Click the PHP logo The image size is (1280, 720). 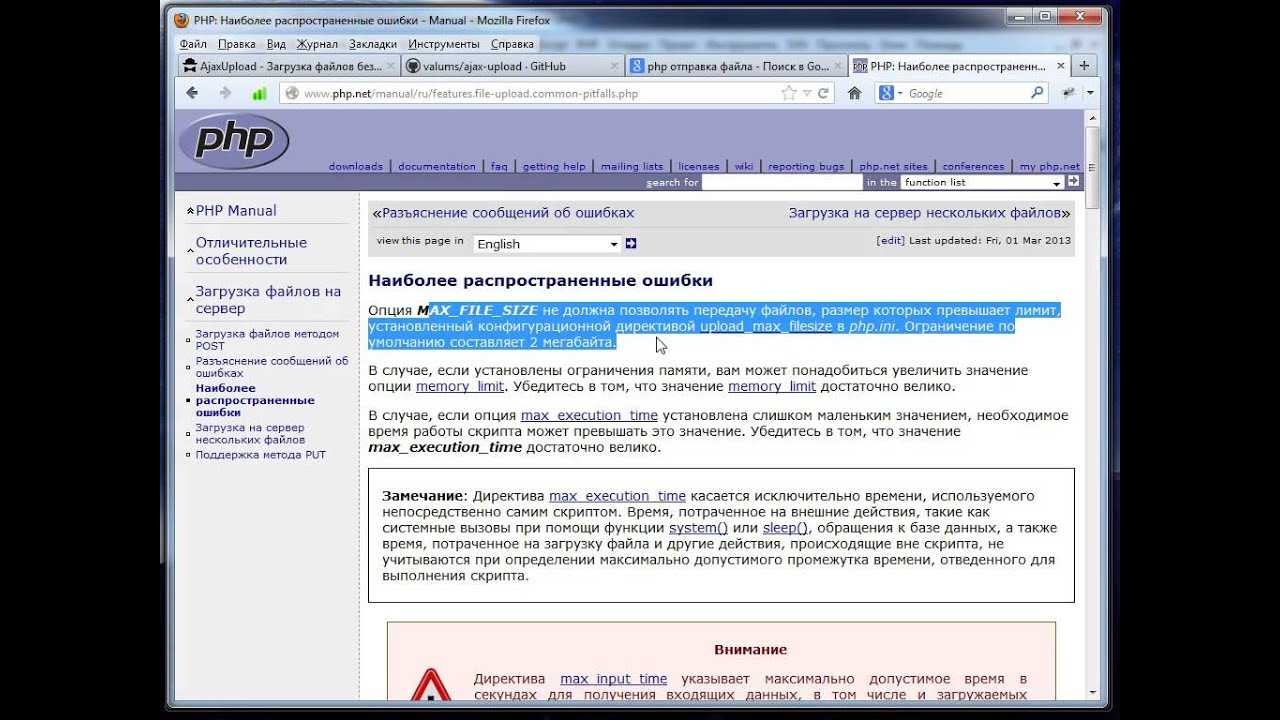[x=234, y=141]
